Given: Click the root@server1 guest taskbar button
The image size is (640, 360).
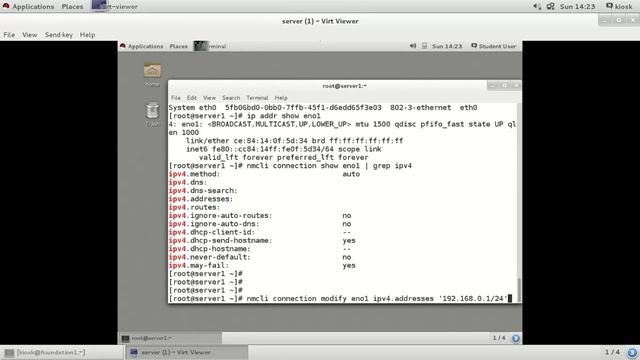Looking at the screenshot, I should pos(170,338).
